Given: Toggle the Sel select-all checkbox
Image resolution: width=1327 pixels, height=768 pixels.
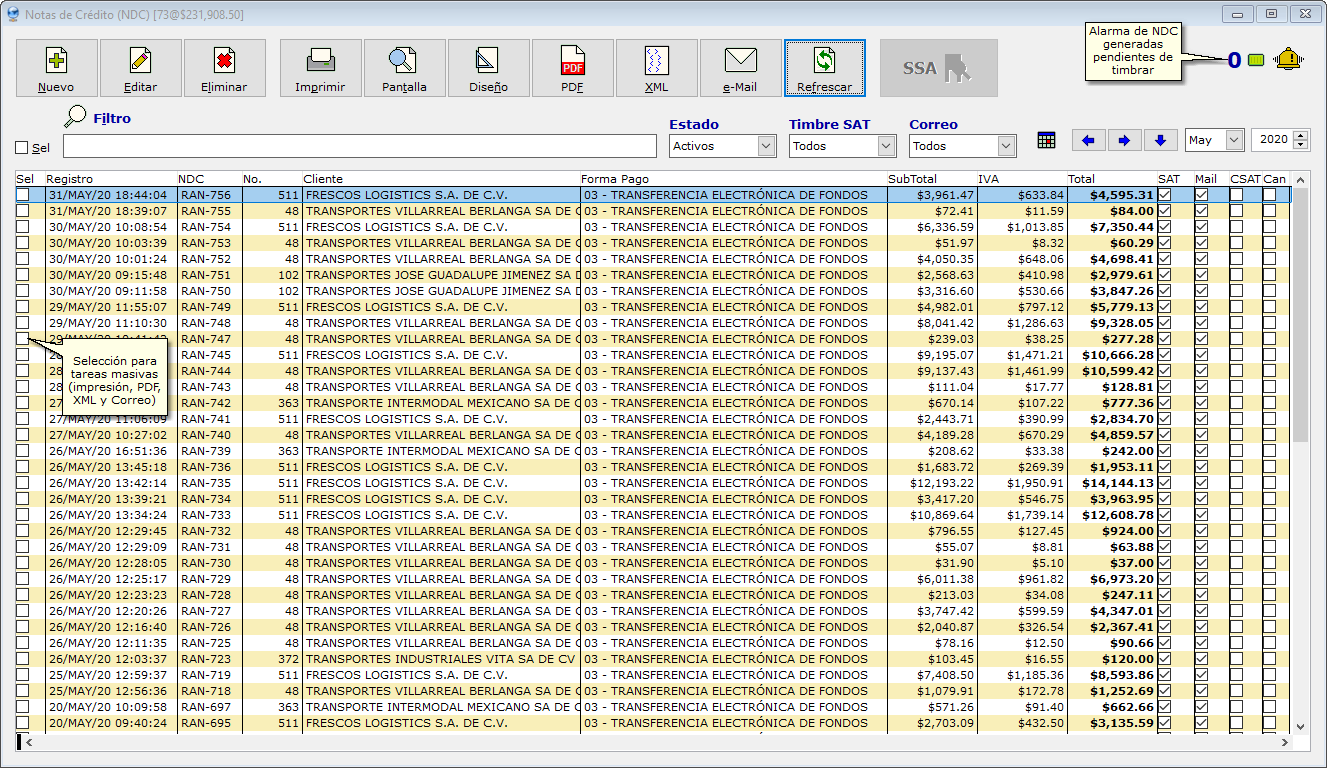Looking at the screenshot, I should [22, 148].
